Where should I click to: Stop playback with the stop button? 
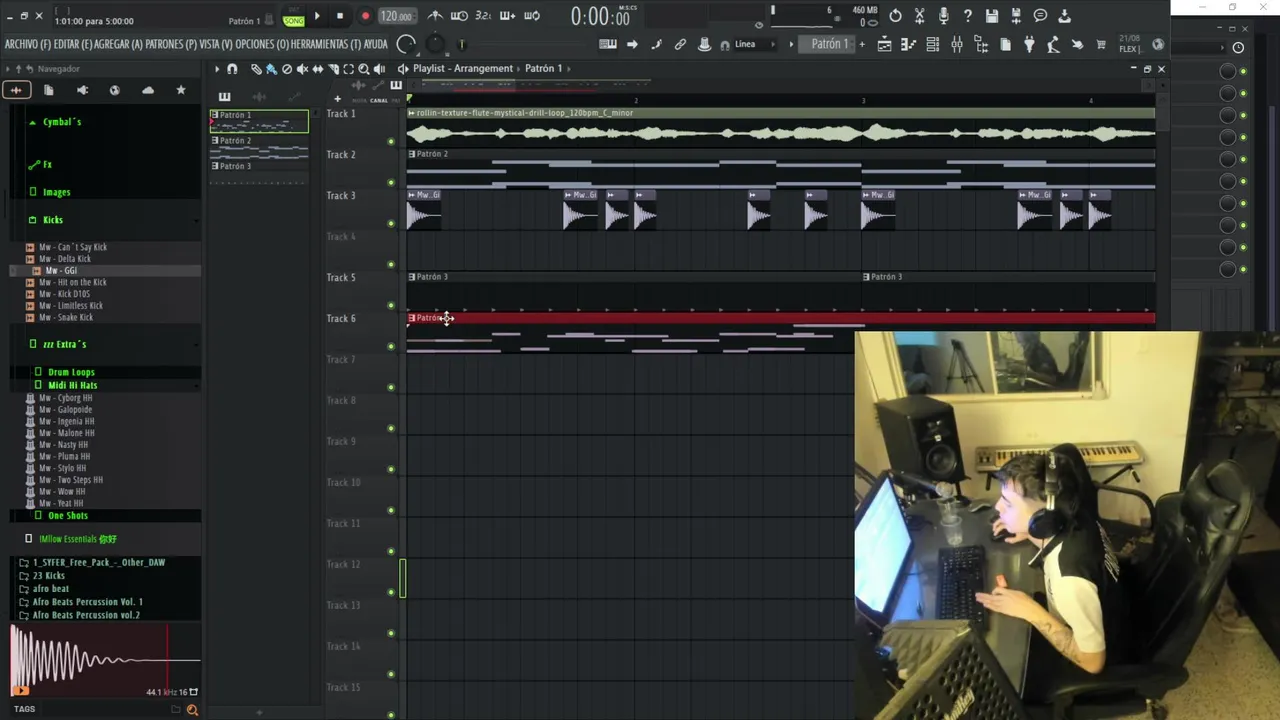[340, 16]
